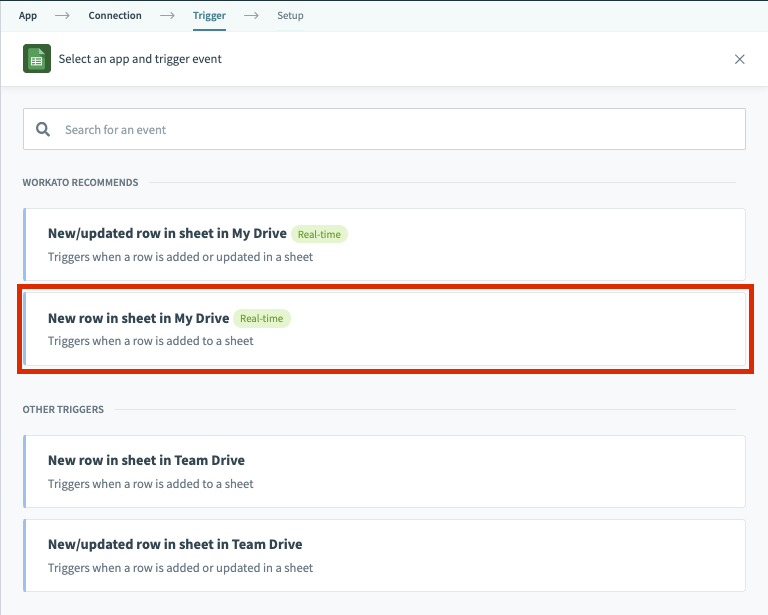Image resolution: width=768 pixels, height=615 pixels.
Task: Click the Other Triggers section heading
Action: pyautogui.click(x=63, y=410)
